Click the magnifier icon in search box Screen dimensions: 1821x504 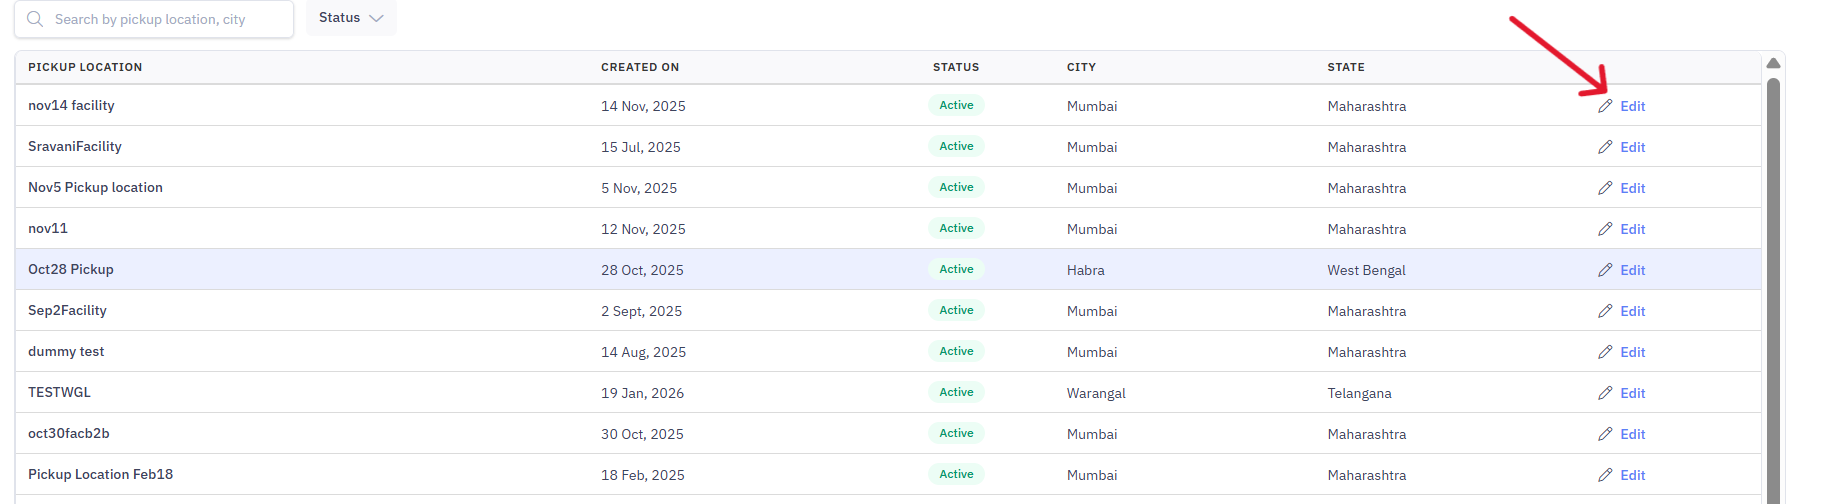[x=35, y=19]
